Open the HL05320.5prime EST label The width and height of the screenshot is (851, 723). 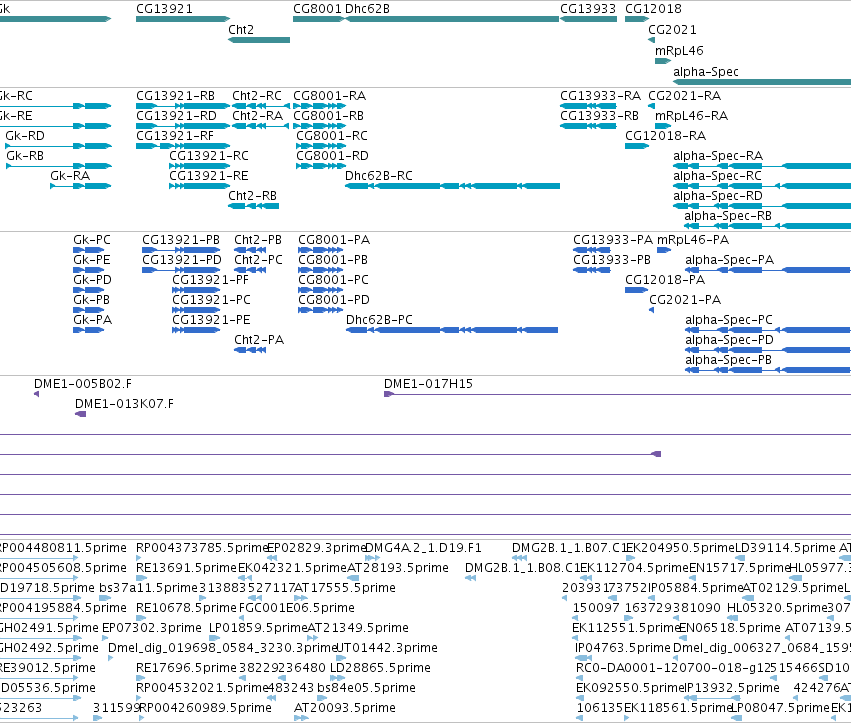coord(777,608)
